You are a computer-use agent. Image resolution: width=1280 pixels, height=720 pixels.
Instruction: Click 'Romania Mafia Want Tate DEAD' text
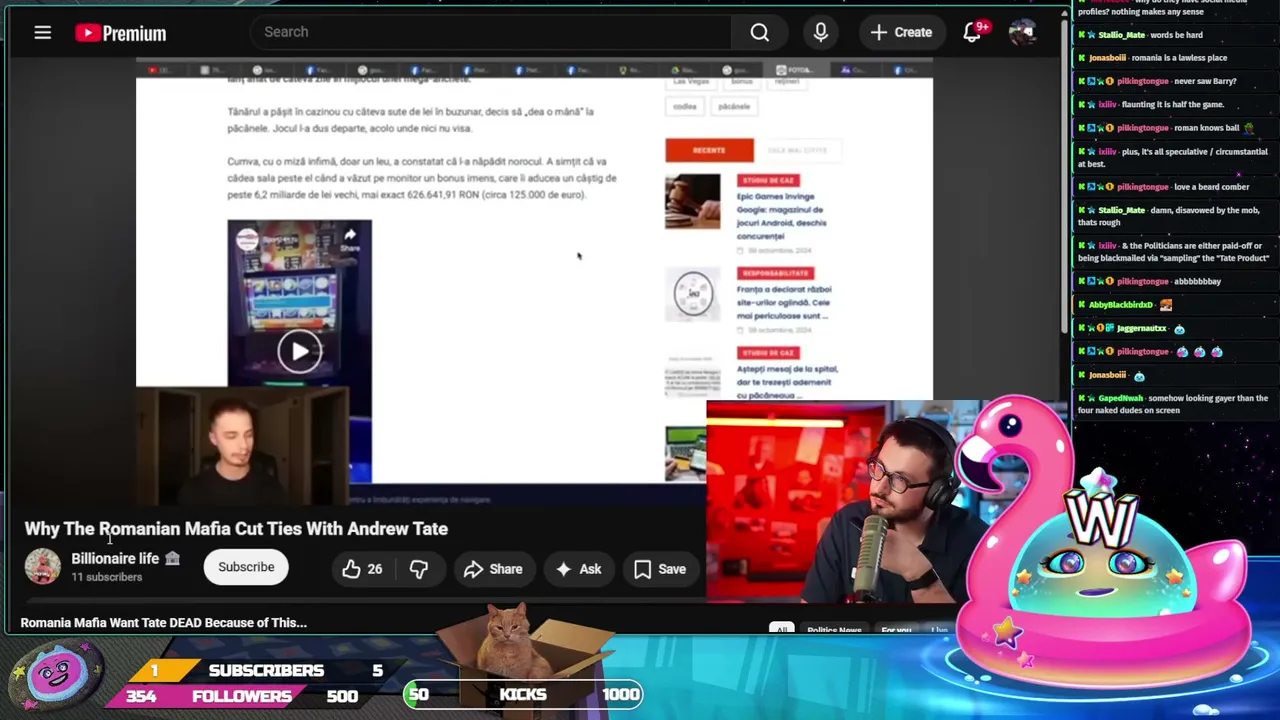click(x=163, y=623)
